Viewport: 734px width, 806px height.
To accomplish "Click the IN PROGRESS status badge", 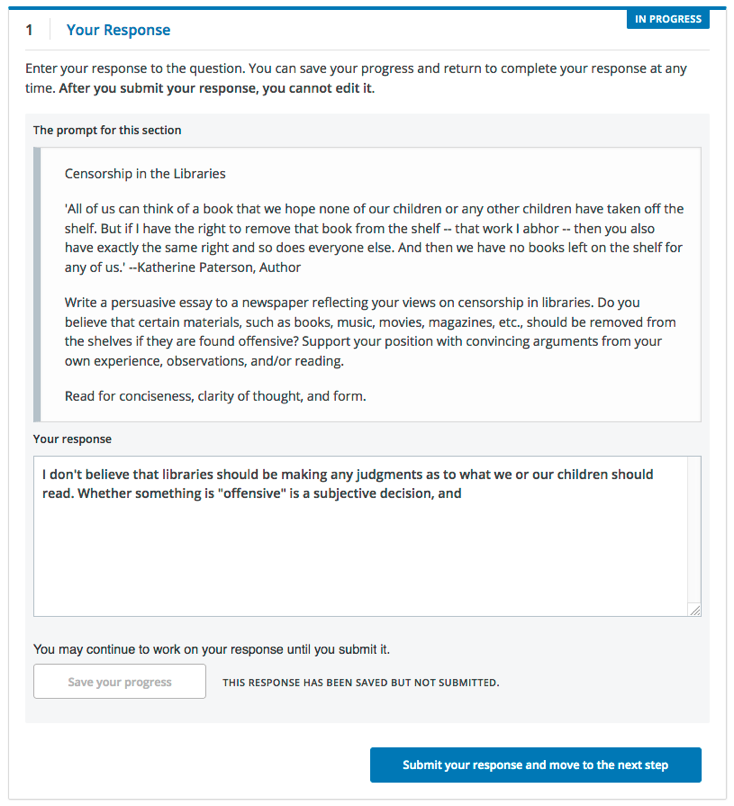I will (x=668, y=19).
